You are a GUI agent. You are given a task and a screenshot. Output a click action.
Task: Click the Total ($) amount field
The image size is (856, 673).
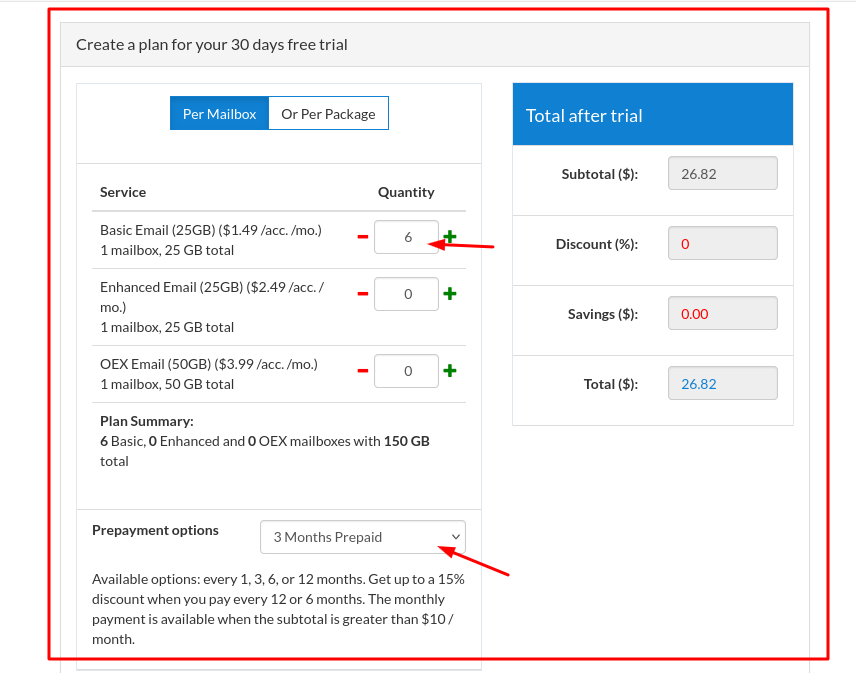722,383
